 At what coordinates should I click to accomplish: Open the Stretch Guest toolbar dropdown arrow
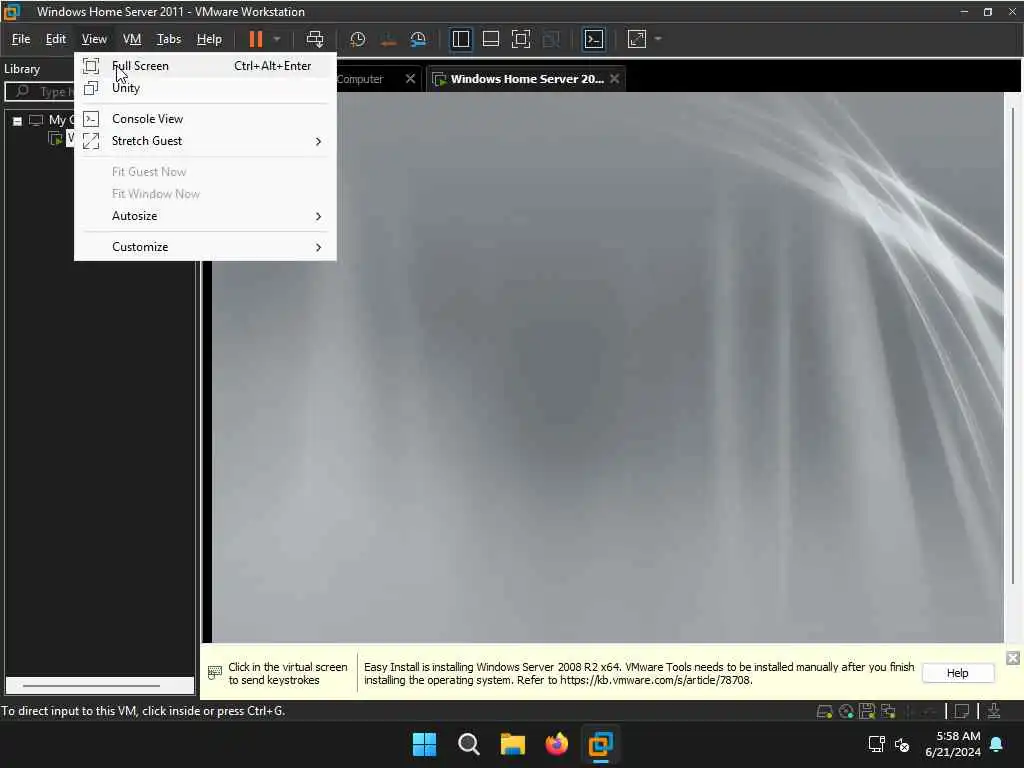658,39
